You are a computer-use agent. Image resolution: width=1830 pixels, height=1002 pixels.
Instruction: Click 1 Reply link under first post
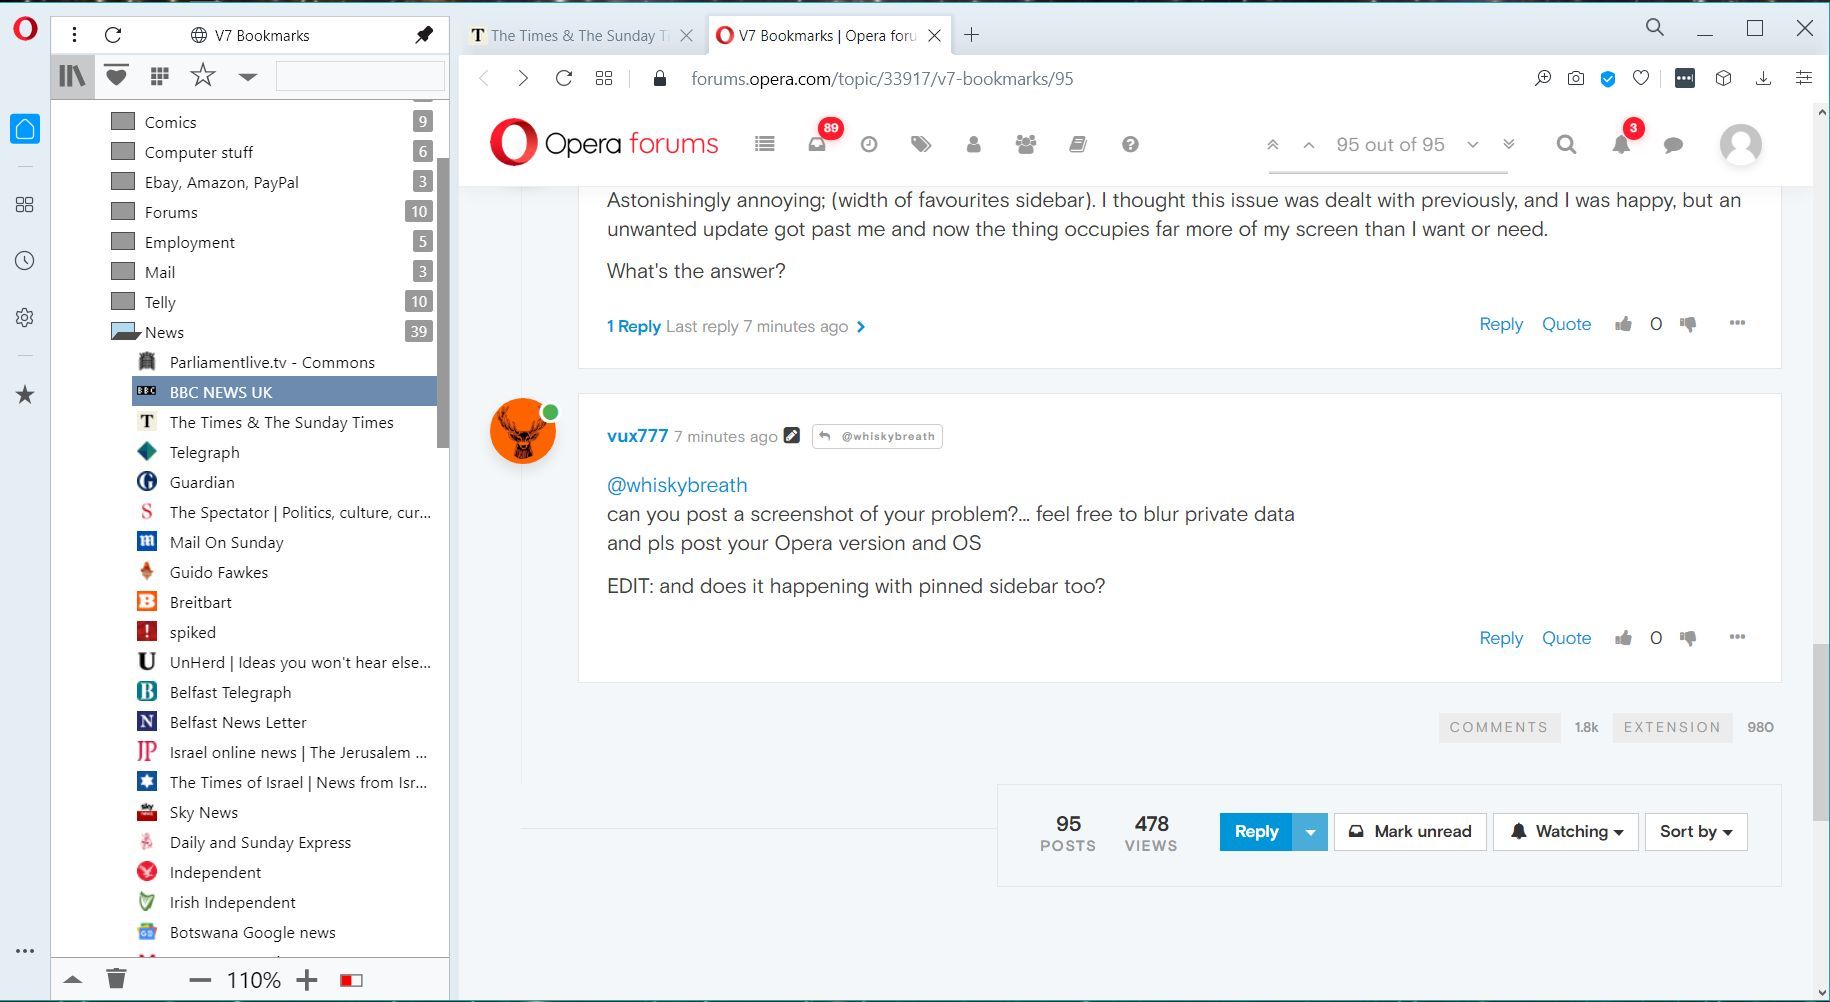pyautogui.click(x=634, y=326)
